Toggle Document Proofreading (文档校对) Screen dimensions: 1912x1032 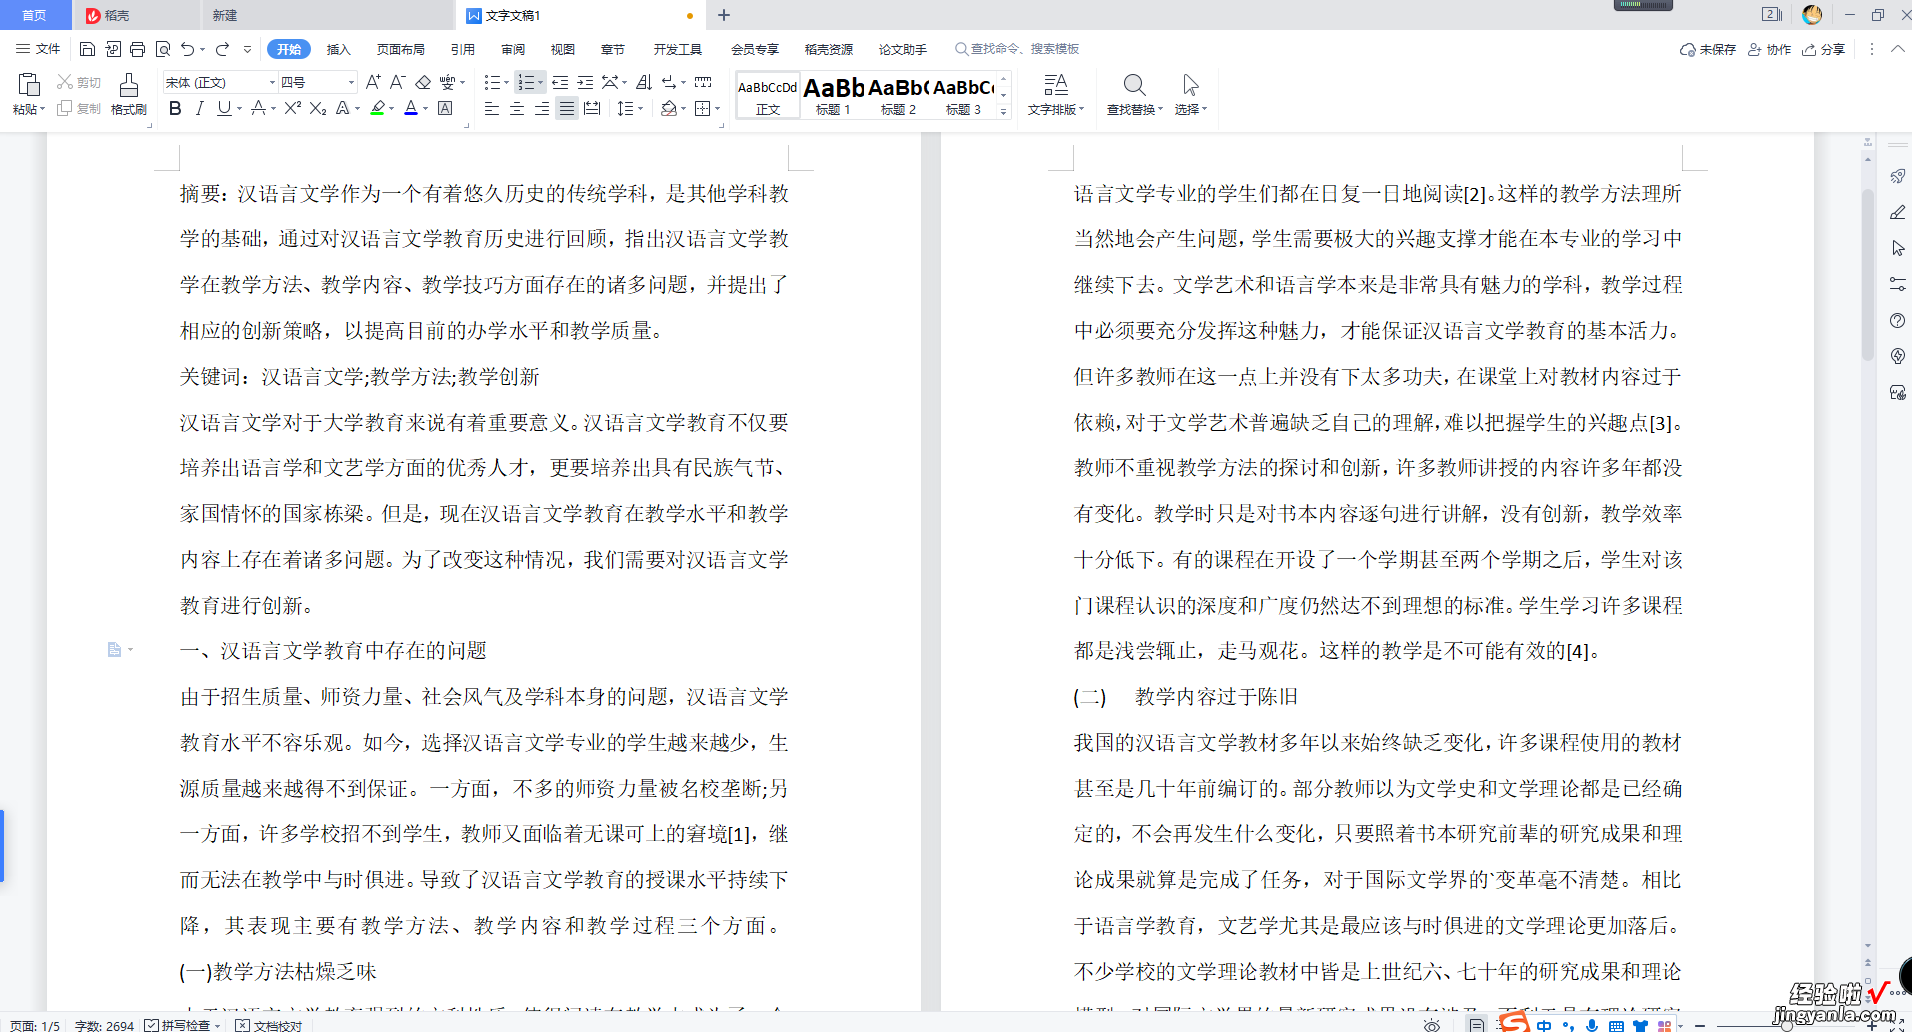point(269,1025)
